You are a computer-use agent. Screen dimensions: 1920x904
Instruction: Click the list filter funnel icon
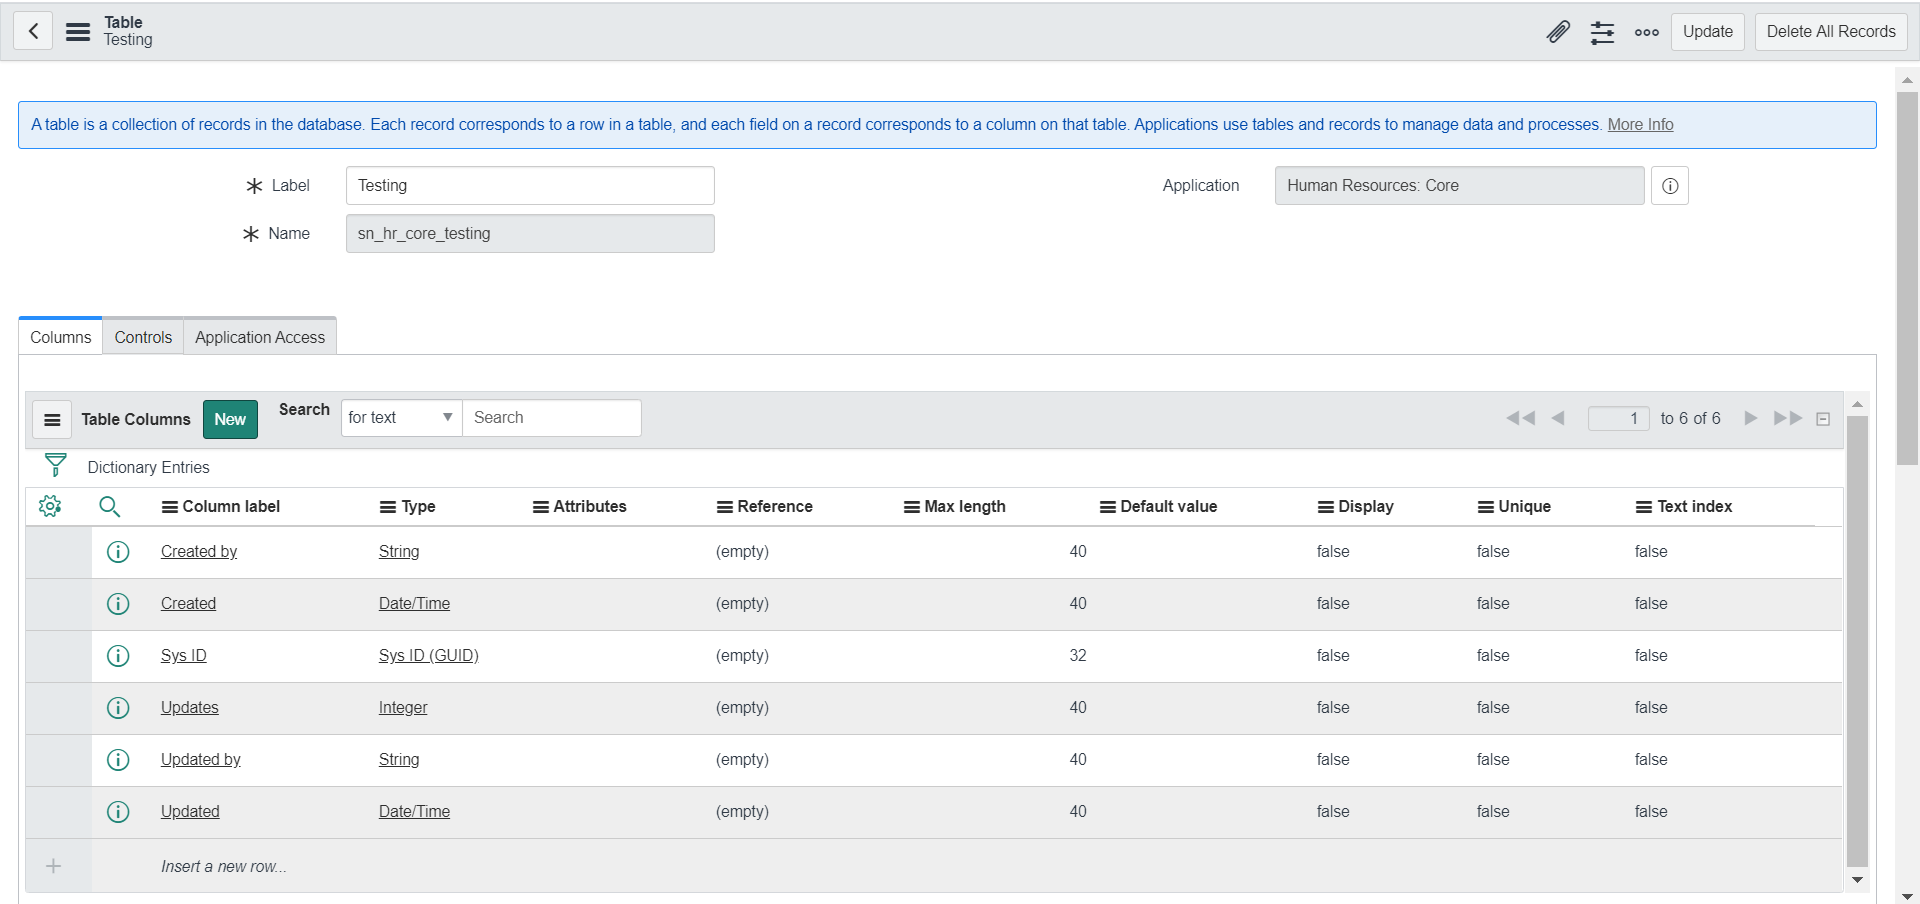(x=56, y=466)
